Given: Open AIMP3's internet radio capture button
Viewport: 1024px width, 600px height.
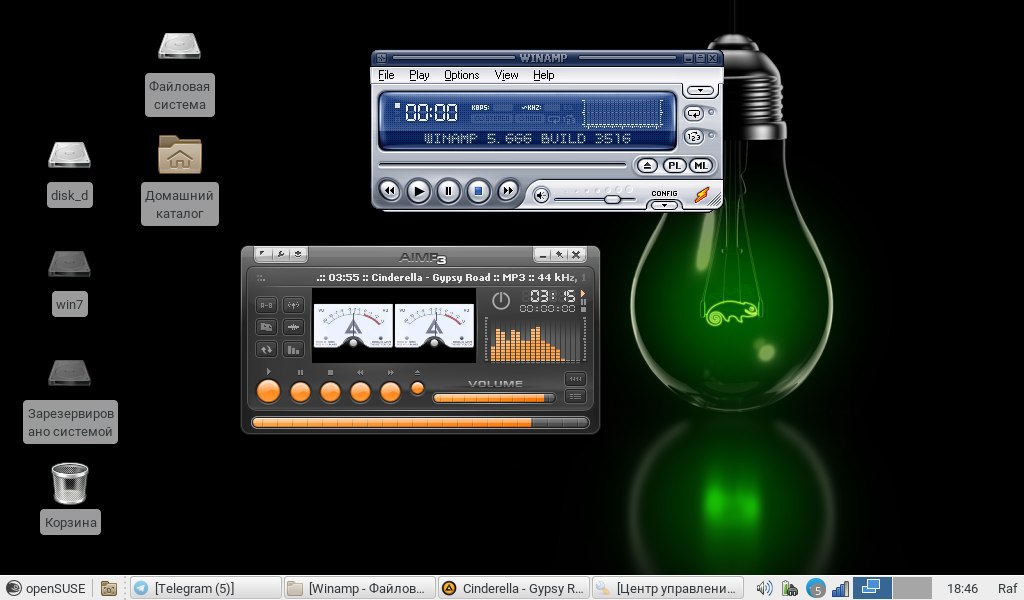Looking at the screenshot, I should point(294,305).
